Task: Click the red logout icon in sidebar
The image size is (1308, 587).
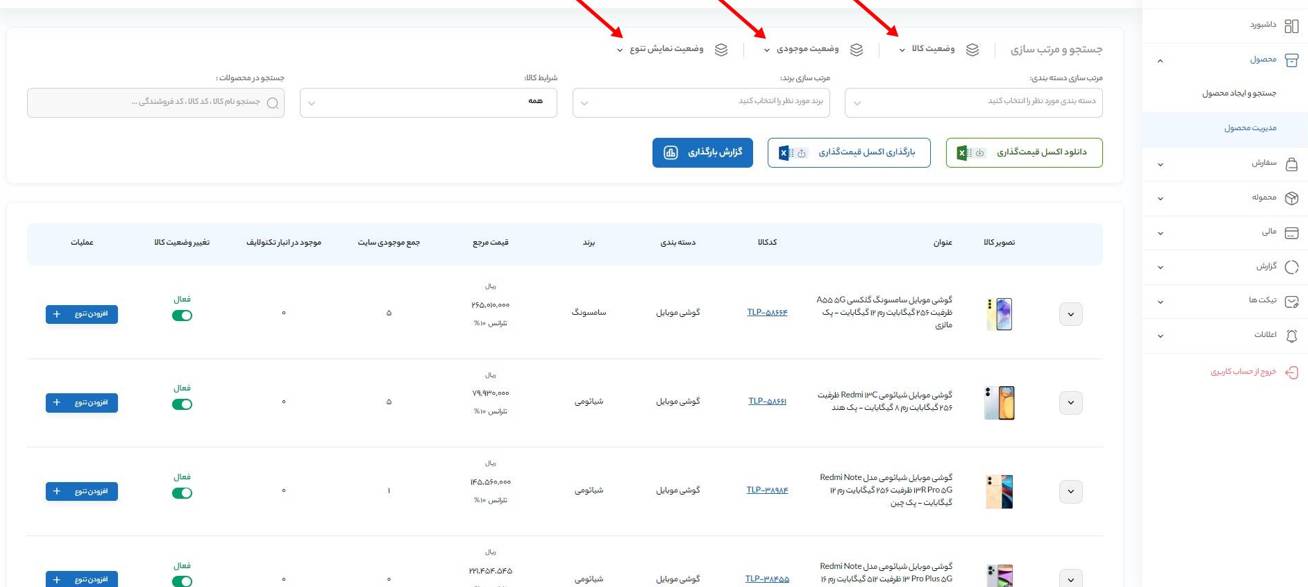Action: [1291, 372]
